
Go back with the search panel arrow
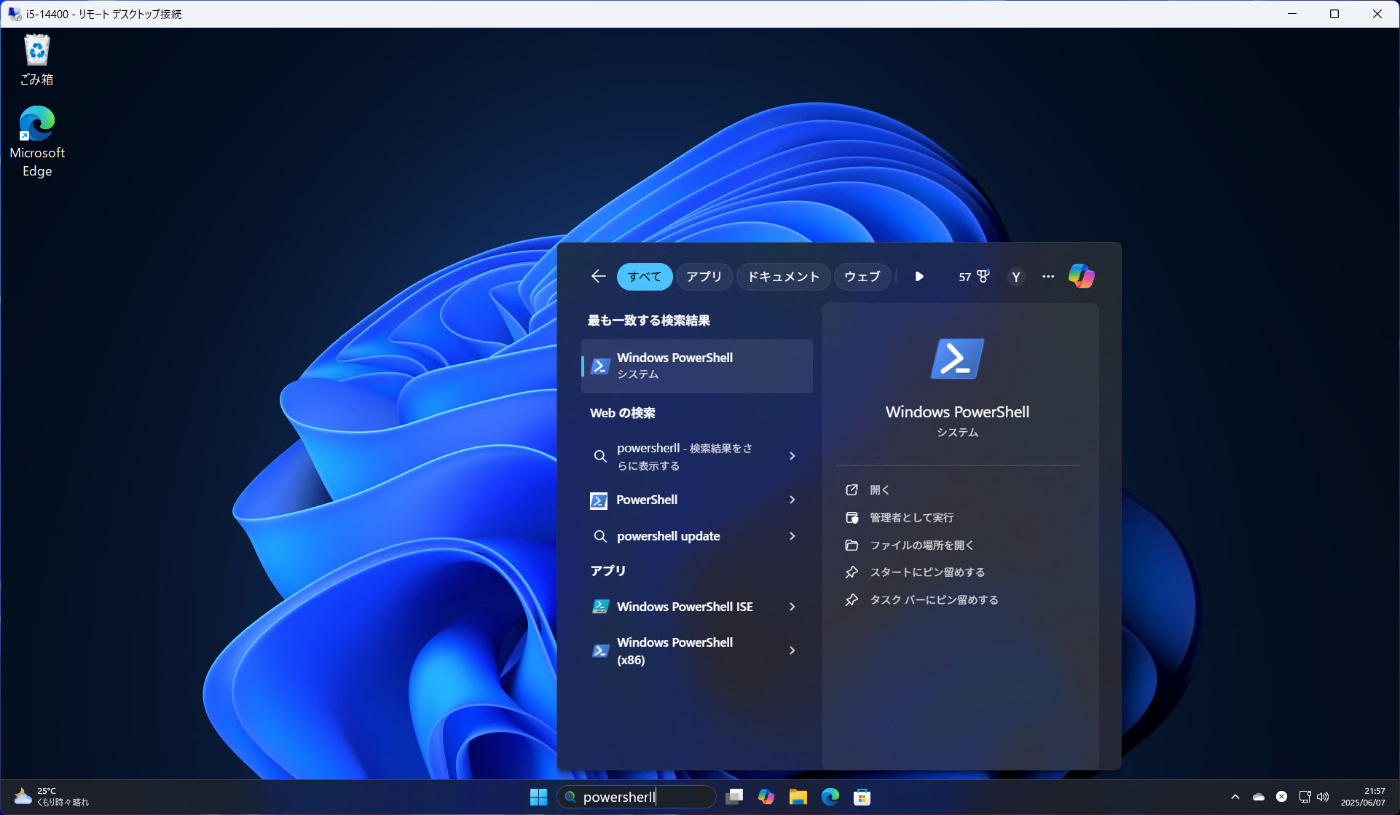598,276
